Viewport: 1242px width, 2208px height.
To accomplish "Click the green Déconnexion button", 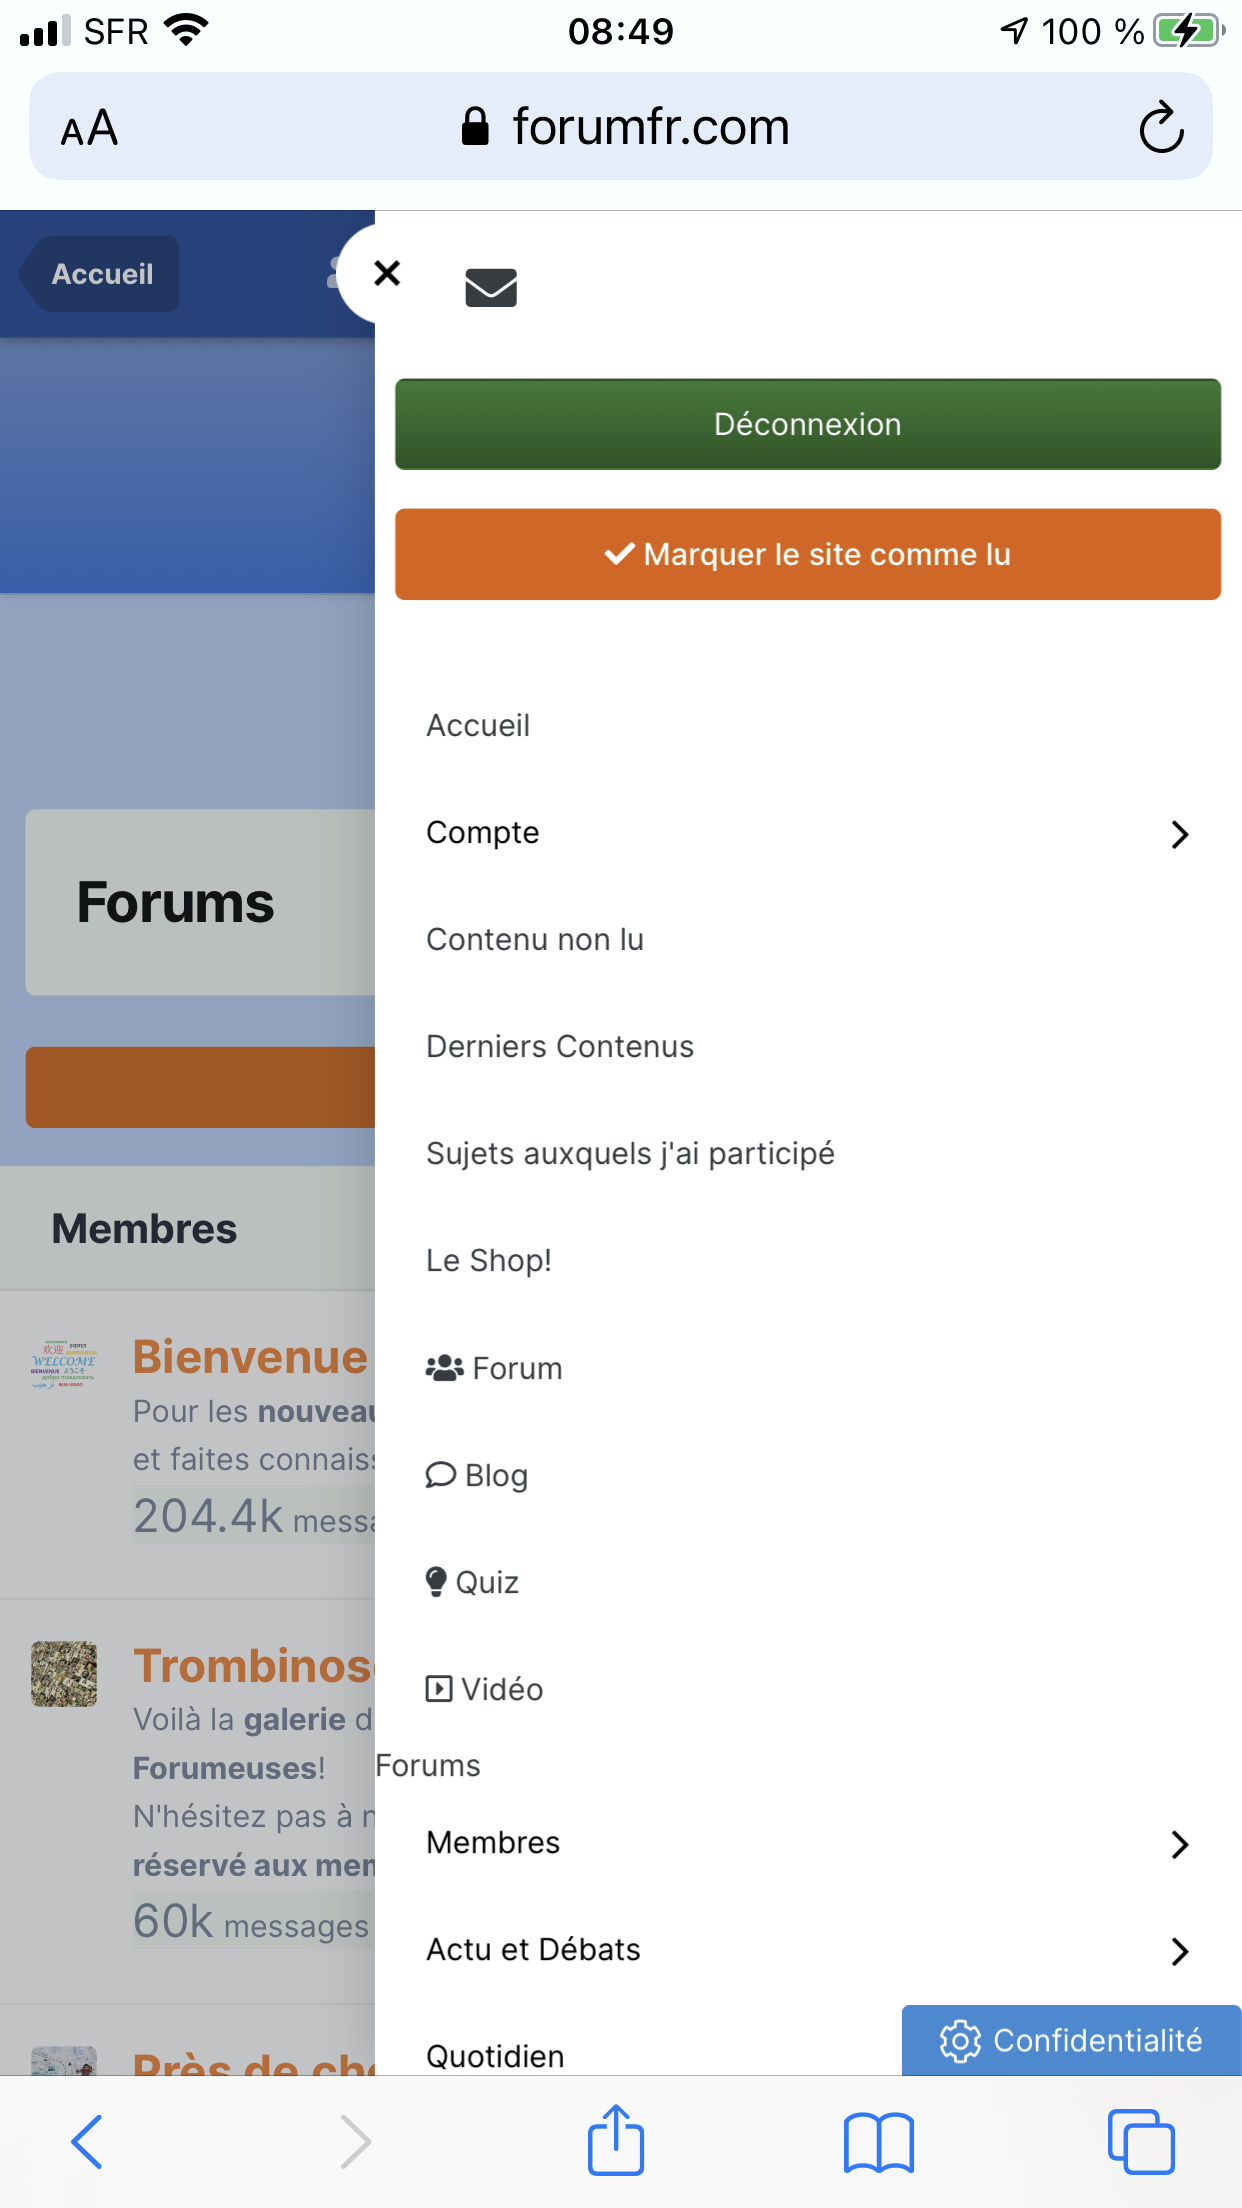I will click(x=808, y=424).
